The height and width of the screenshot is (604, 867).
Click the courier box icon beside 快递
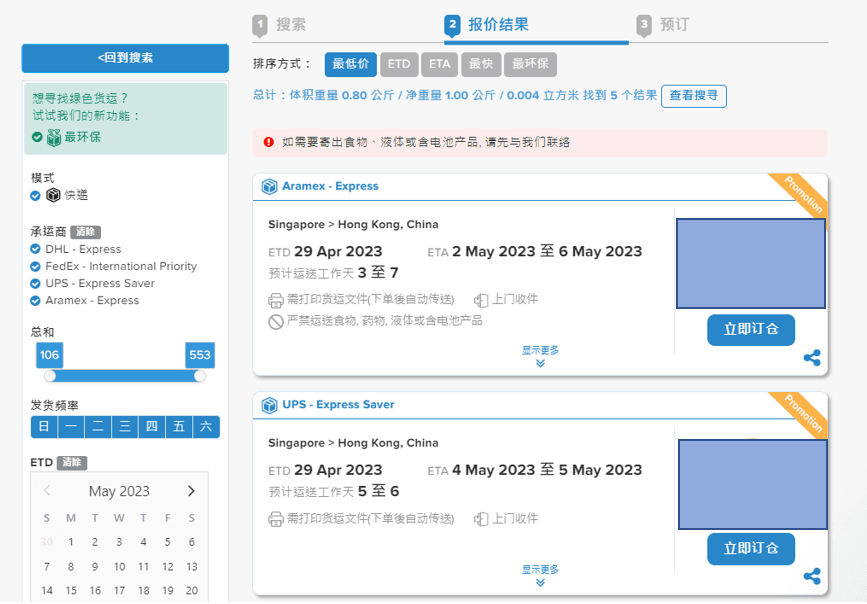pyautogui.click(x=53, y=195)
